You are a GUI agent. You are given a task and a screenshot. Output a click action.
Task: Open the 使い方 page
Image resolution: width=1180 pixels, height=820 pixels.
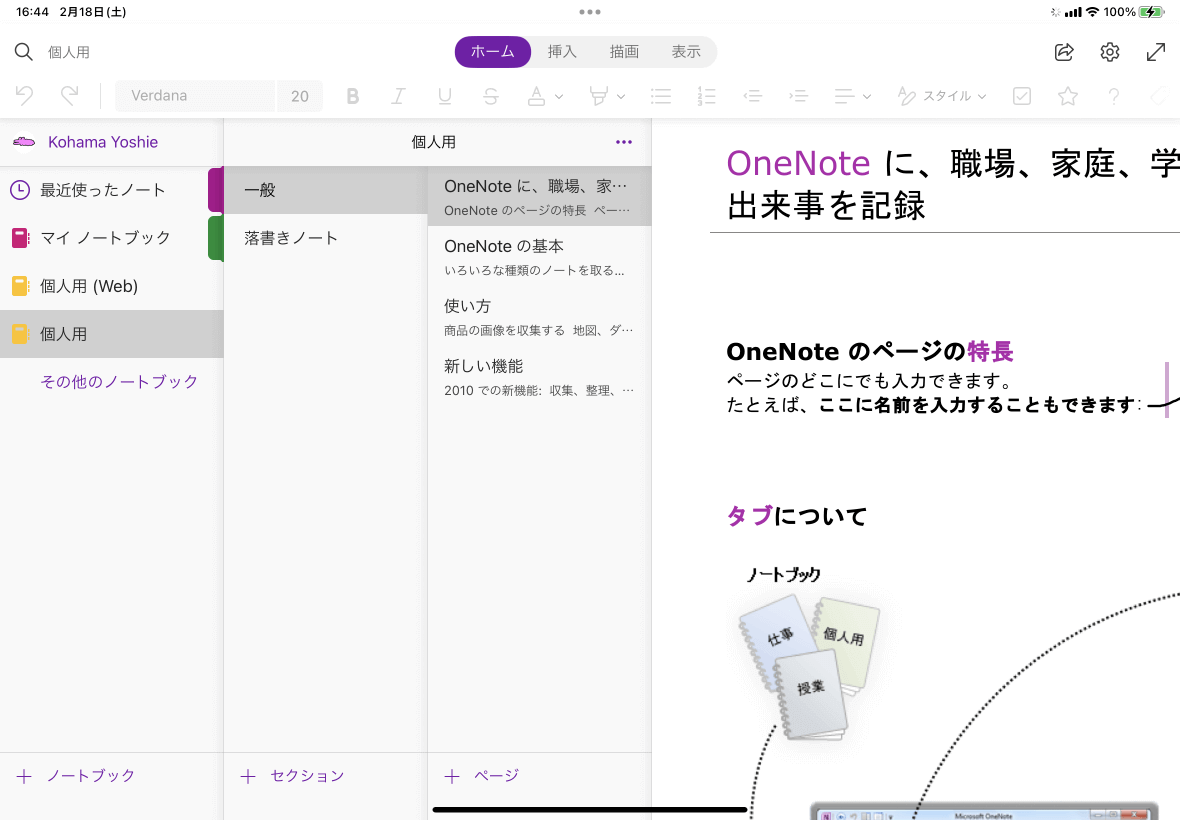click(x=540, y=317)
